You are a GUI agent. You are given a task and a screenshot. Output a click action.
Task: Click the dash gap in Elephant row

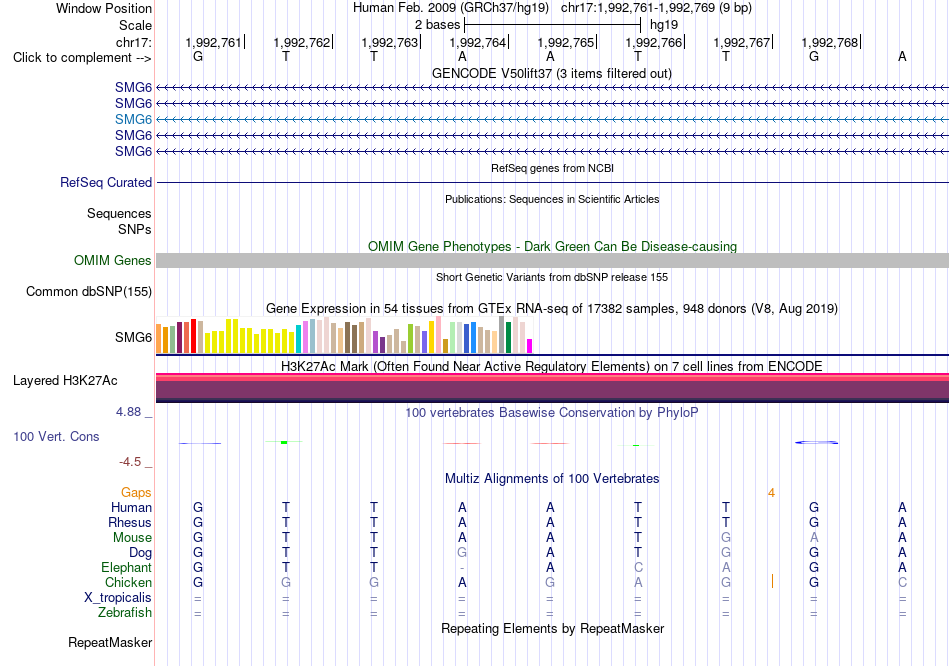tap(462, 568)
